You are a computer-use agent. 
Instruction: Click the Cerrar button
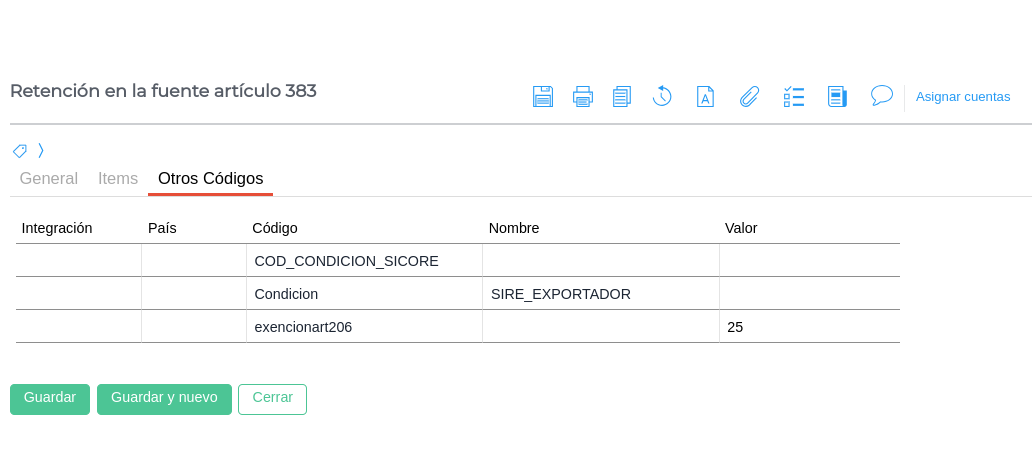[272, 398]
